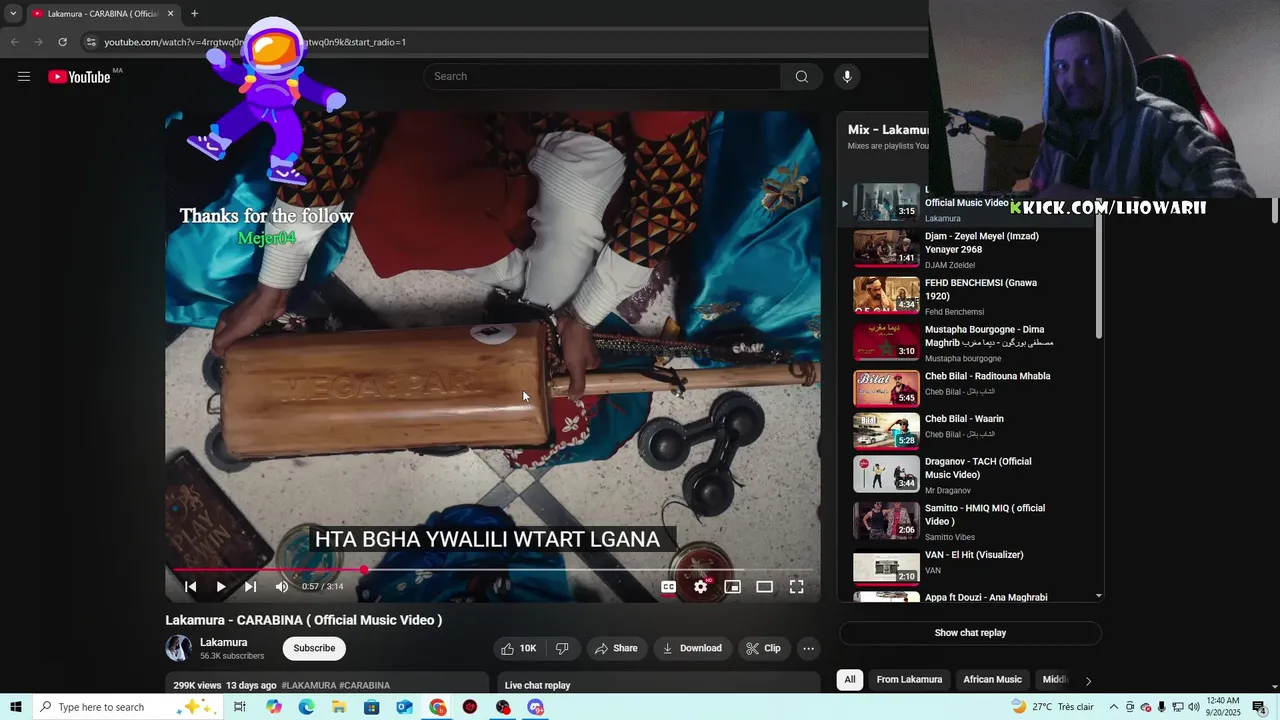The image size is (1280, 720).
Task: Show hidden system tray icons
Action: pos(1114,707)
